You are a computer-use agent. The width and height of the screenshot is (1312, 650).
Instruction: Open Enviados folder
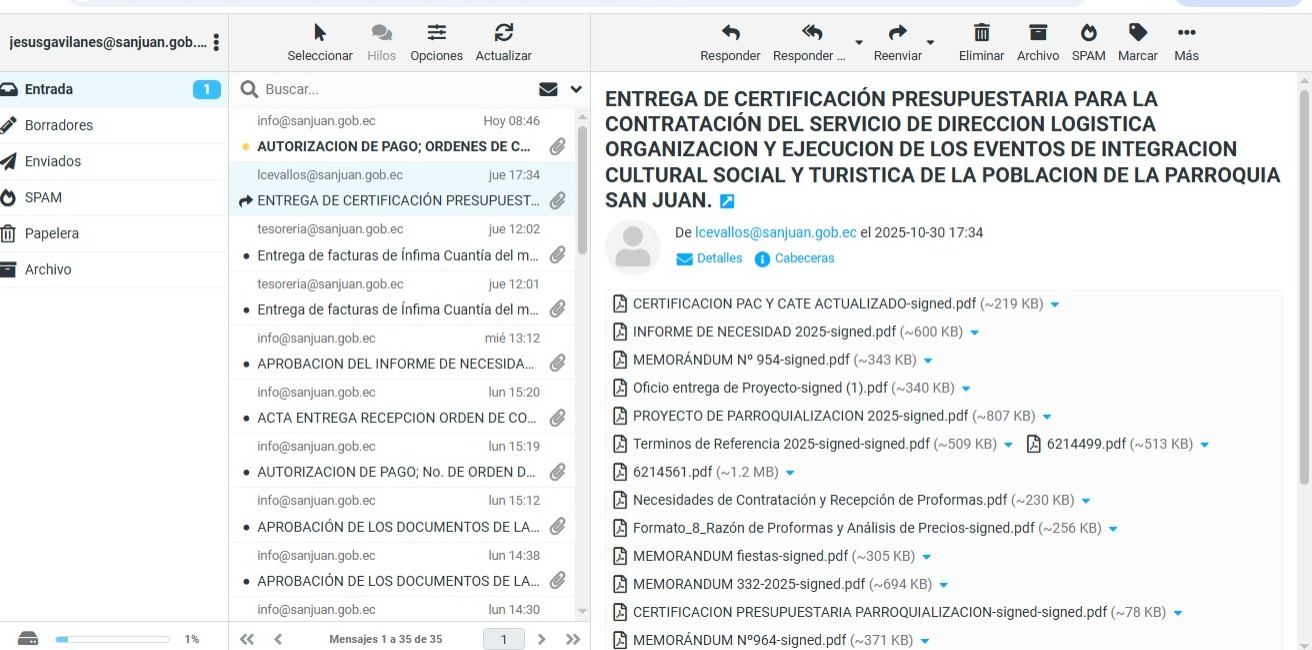pyautogui.click(x=52, y=161)
